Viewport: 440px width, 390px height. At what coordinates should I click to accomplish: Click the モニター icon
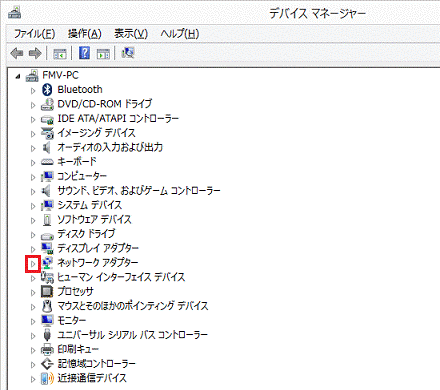coord(47,321)
